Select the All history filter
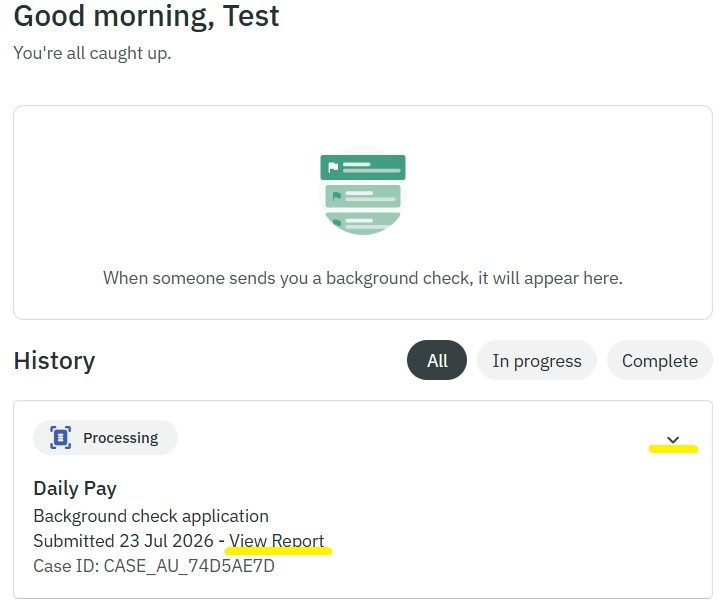 point(437,360)
